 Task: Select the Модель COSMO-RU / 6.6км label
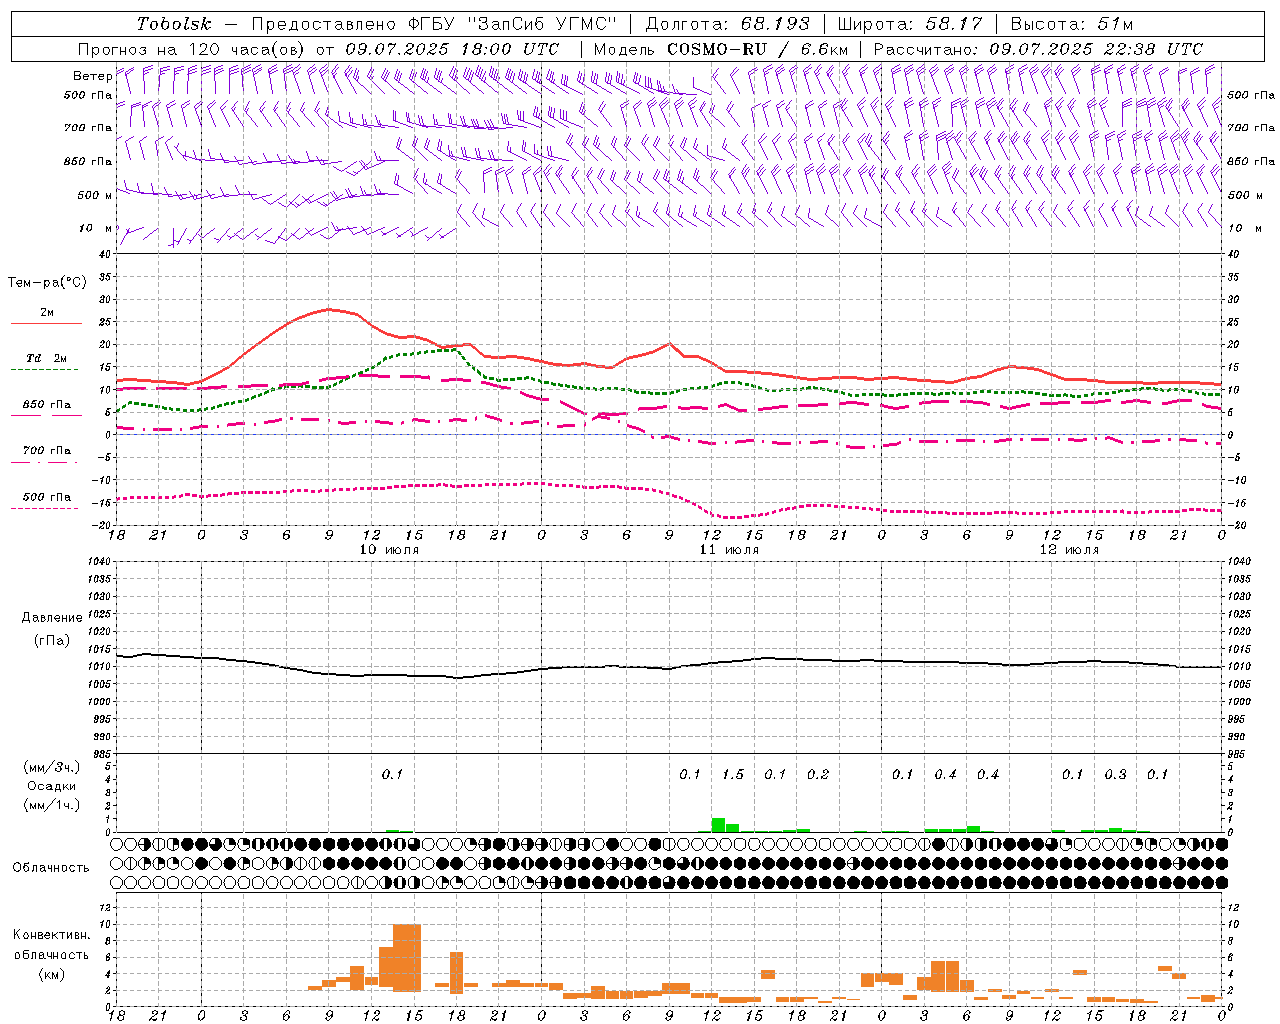[x=721, y=49]
